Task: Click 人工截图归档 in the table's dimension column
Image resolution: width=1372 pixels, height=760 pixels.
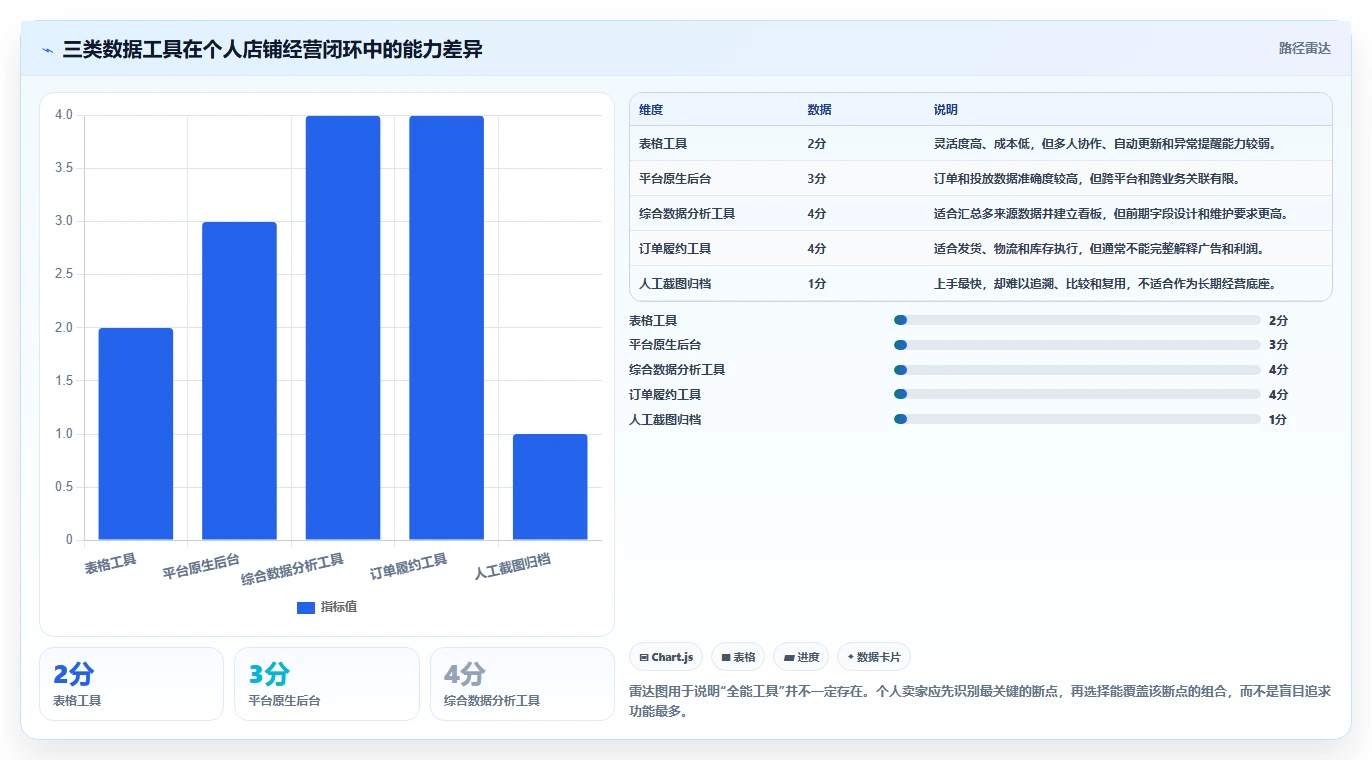Action: [x=675, y=284]
